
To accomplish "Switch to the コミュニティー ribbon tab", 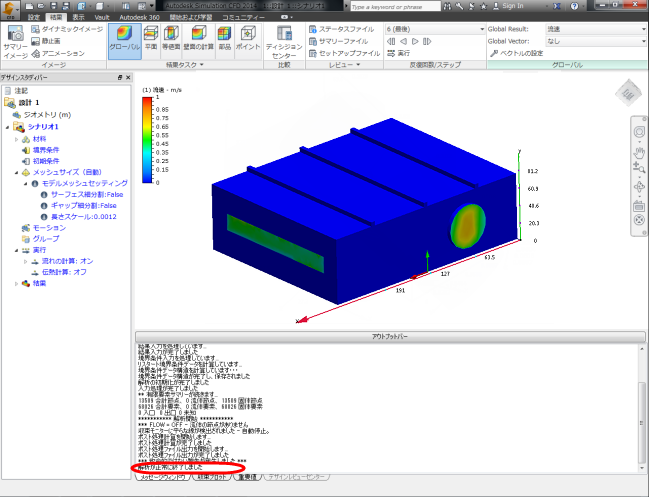I will click(x=243, y=17).
